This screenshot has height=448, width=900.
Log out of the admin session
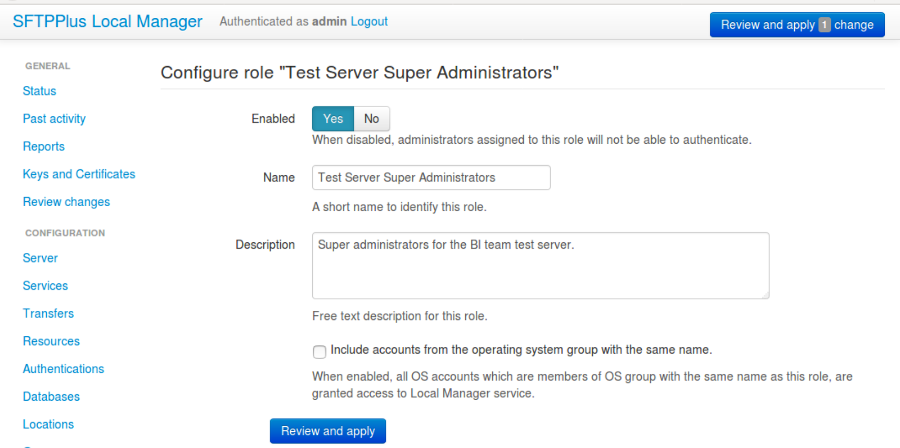366,21
